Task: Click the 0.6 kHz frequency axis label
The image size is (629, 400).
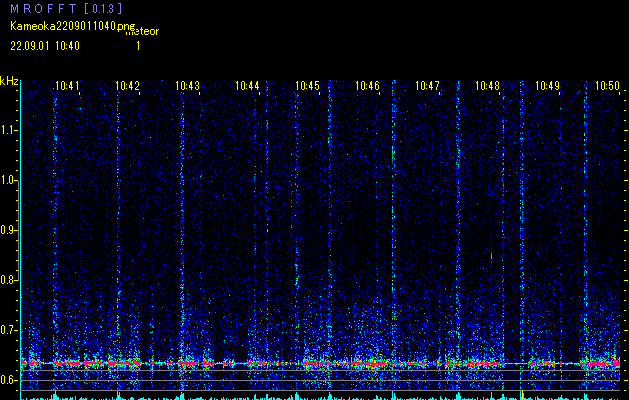Action: 9,380
